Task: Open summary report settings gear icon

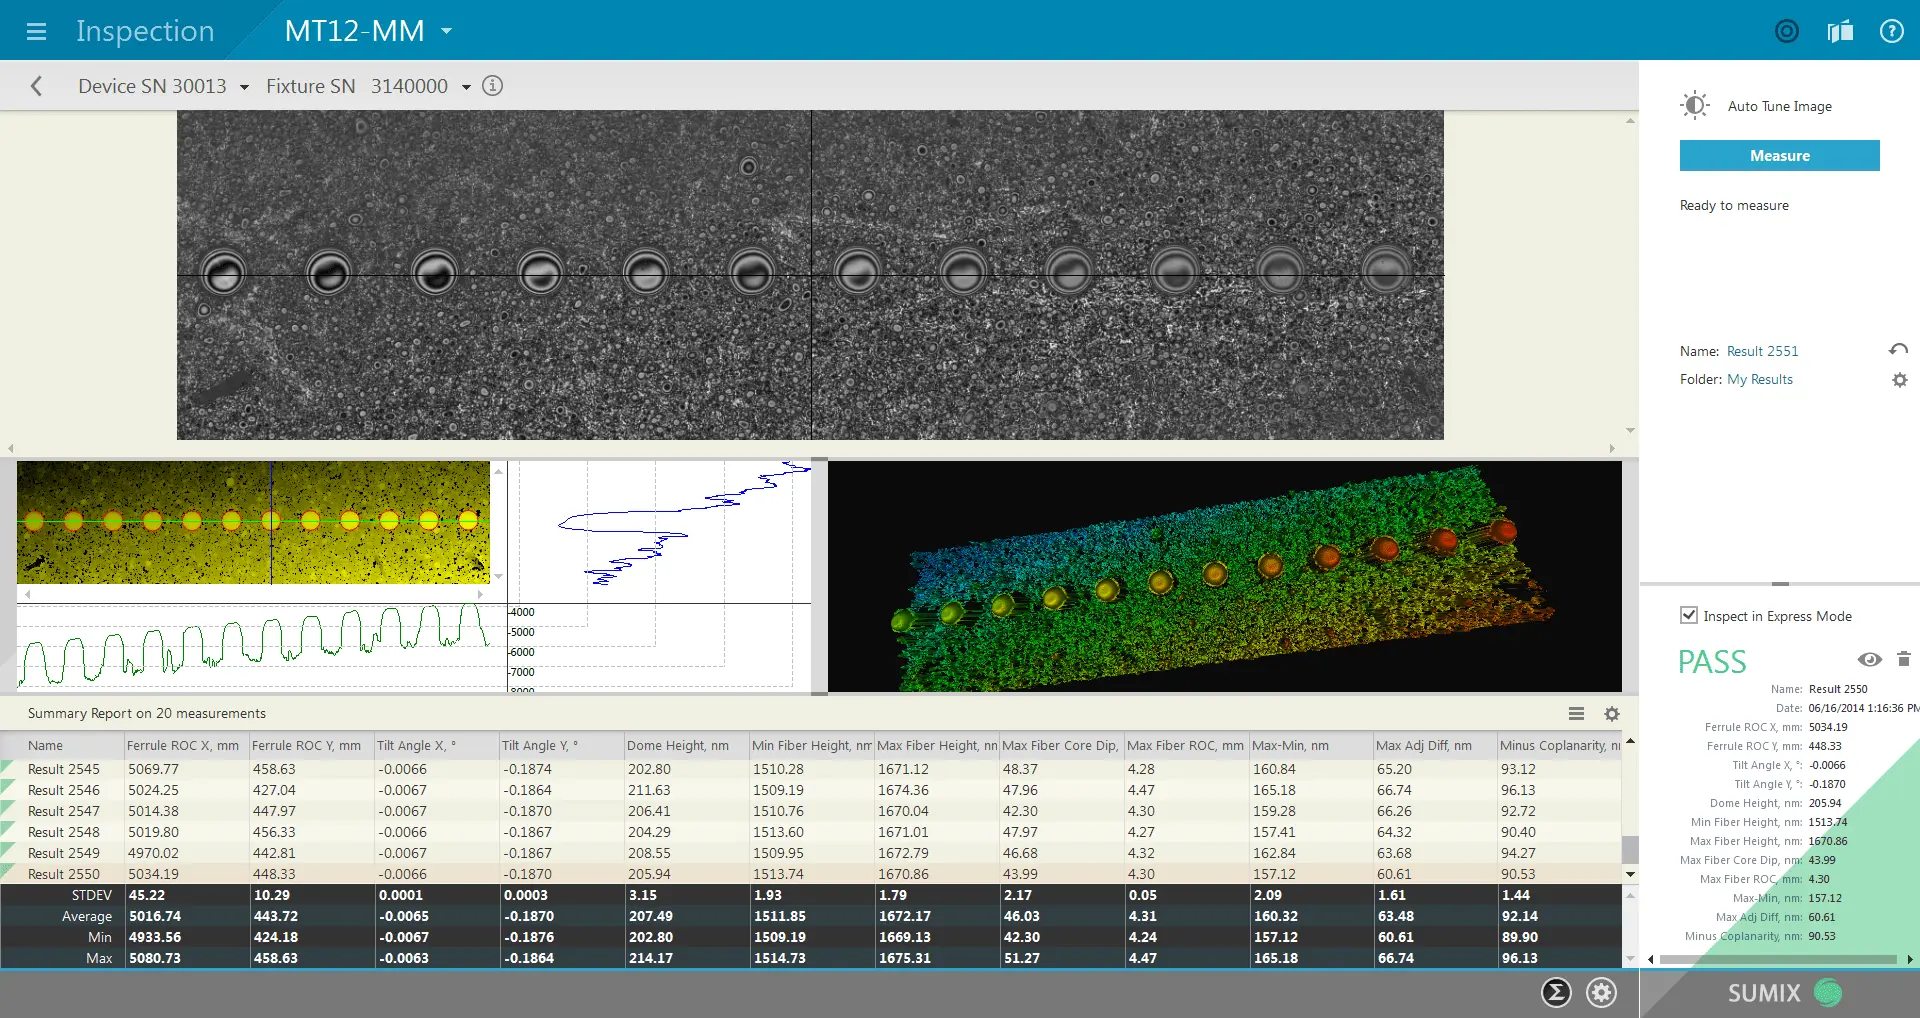Action: 1611,714
